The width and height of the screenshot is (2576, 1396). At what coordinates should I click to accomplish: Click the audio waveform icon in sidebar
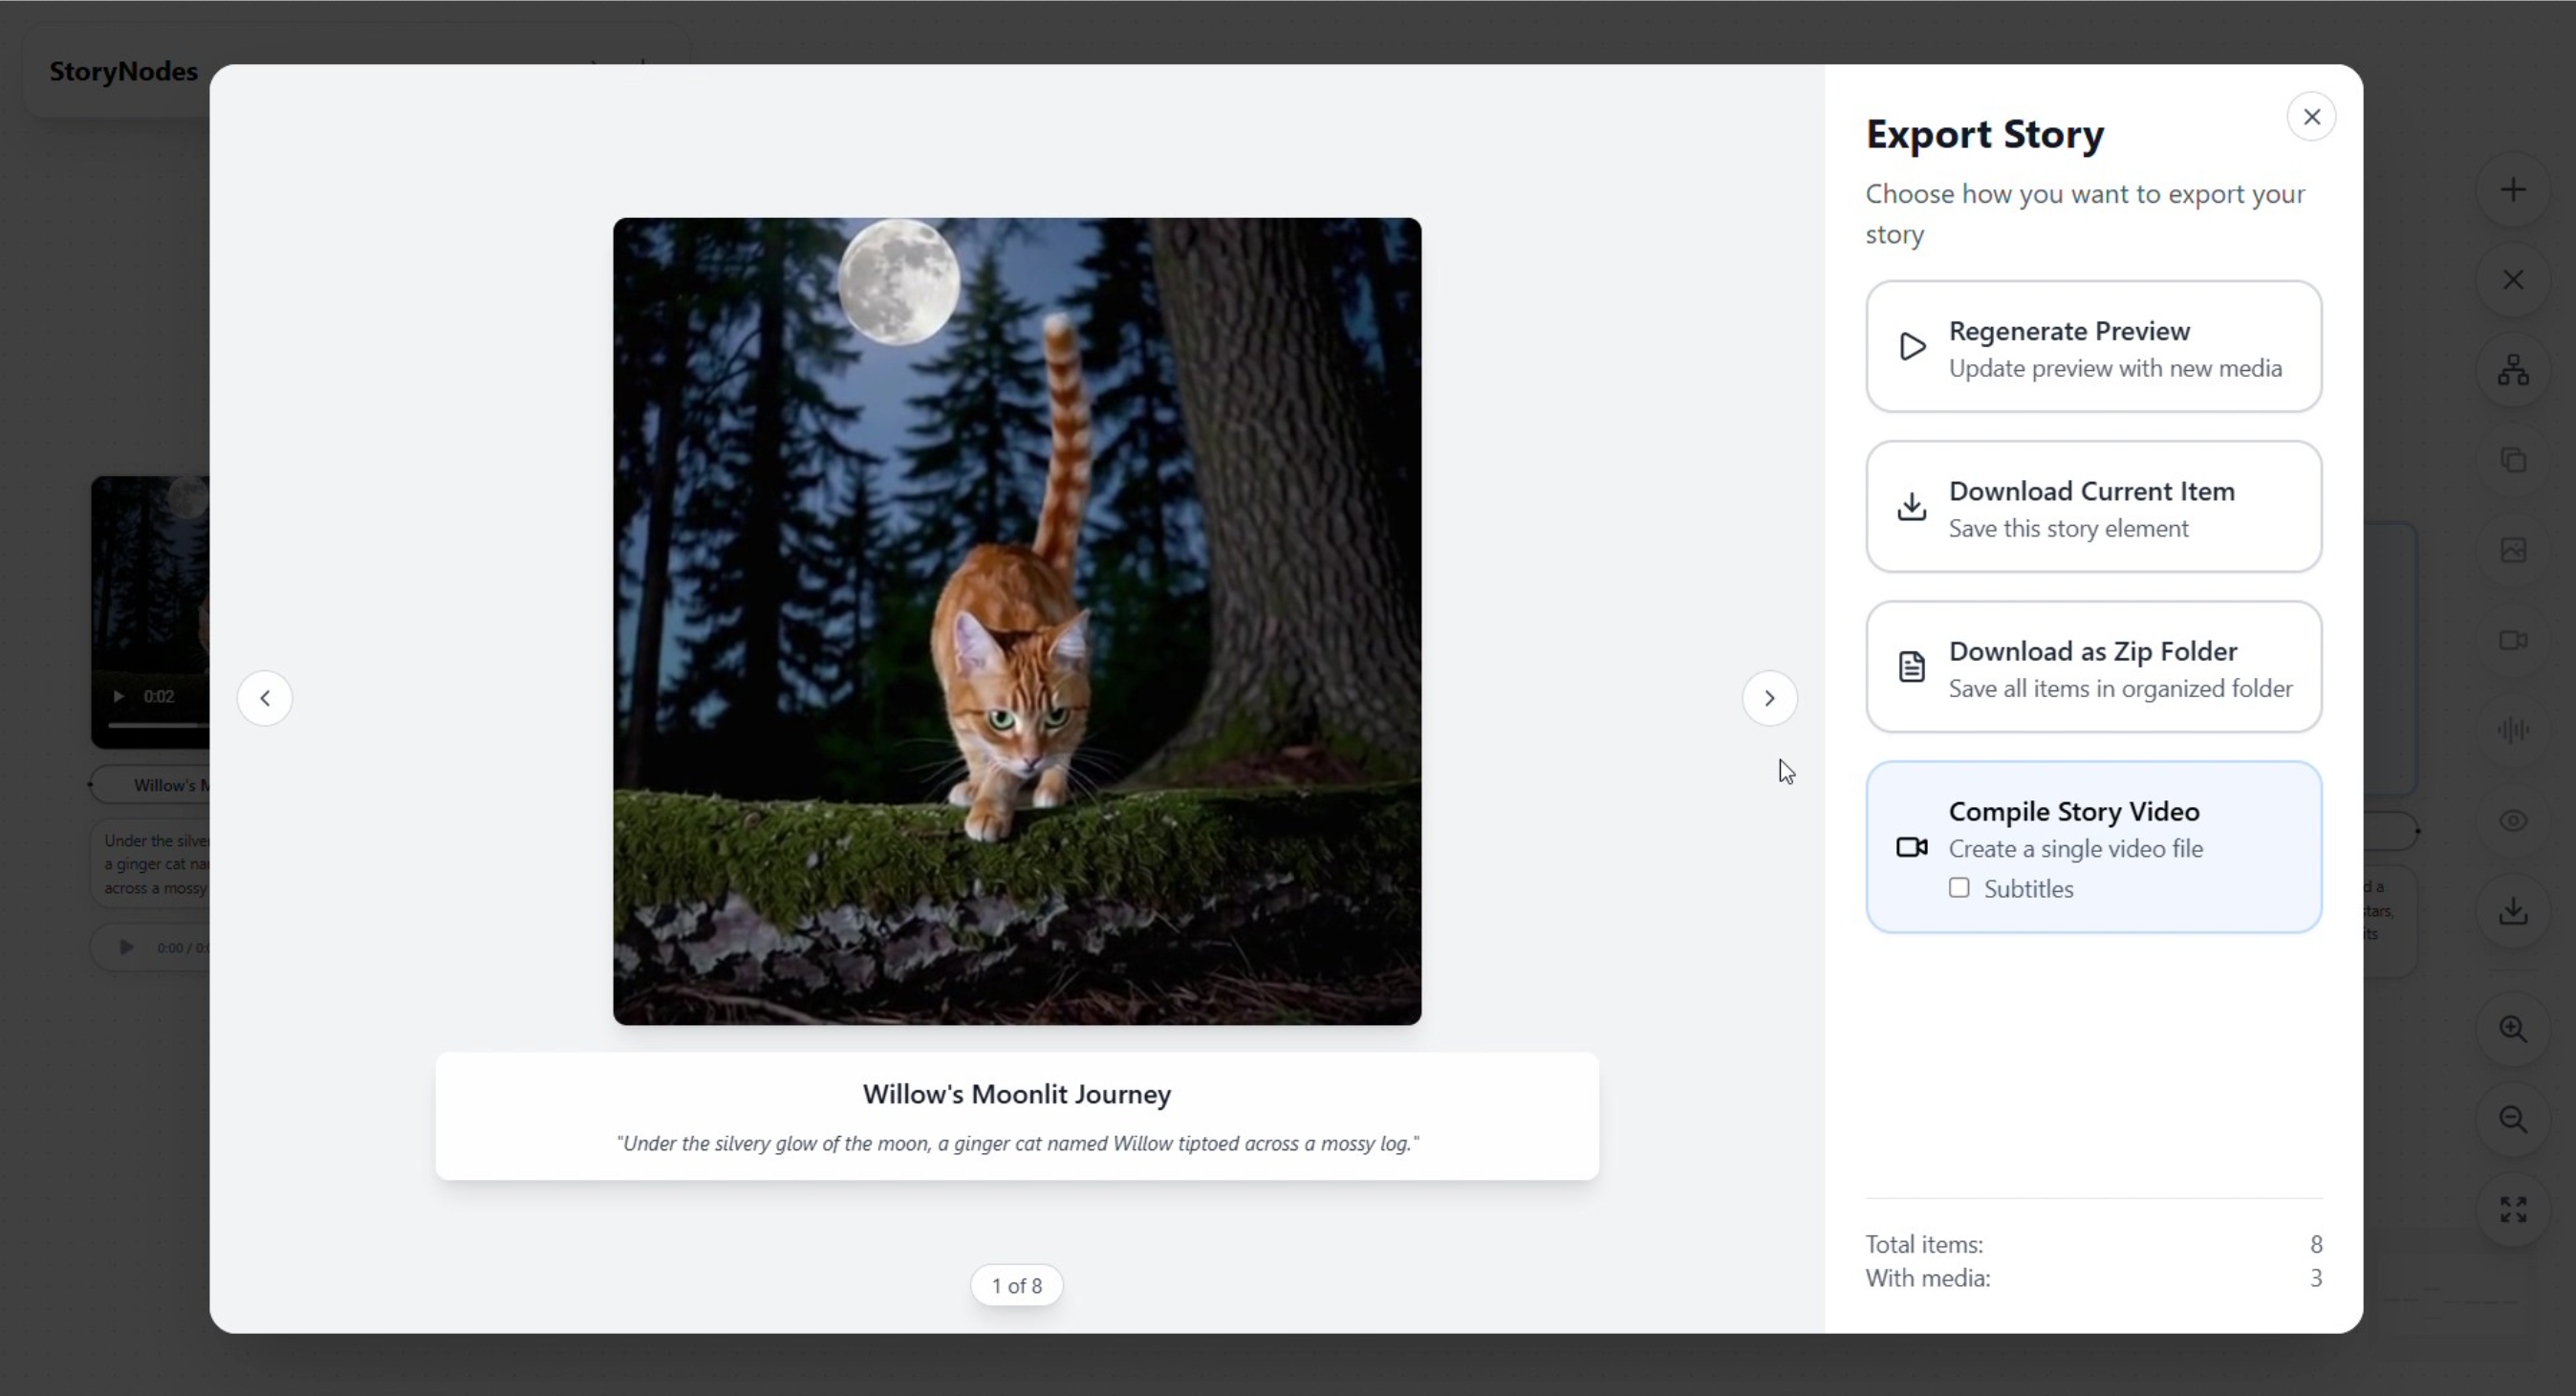(2512, 730)
